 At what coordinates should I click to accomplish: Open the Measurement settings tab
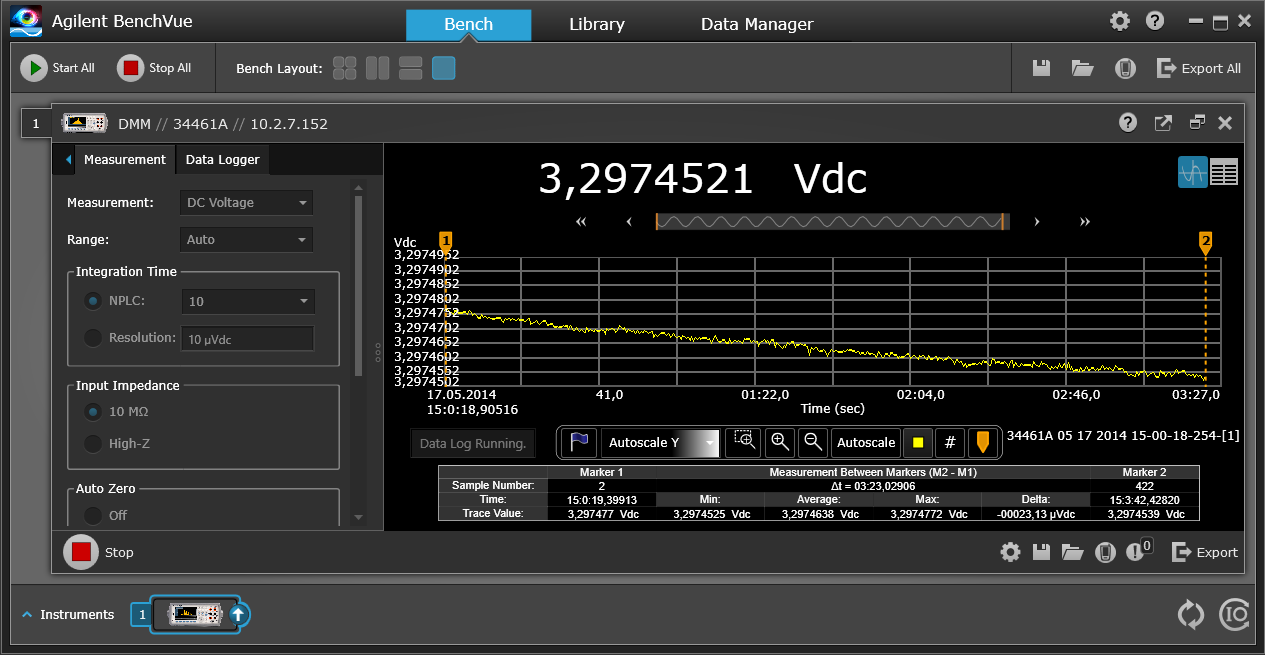pos(125,160)
